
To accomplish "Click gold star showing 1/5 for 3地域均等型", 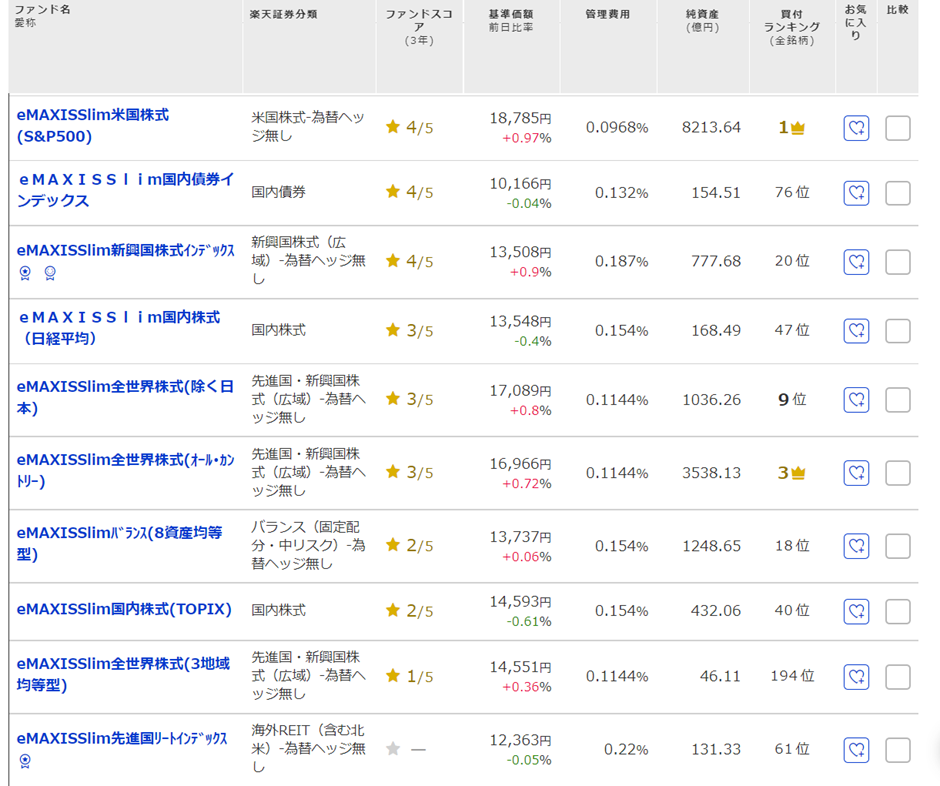I will pyautogui.click(x=393, y=676).
